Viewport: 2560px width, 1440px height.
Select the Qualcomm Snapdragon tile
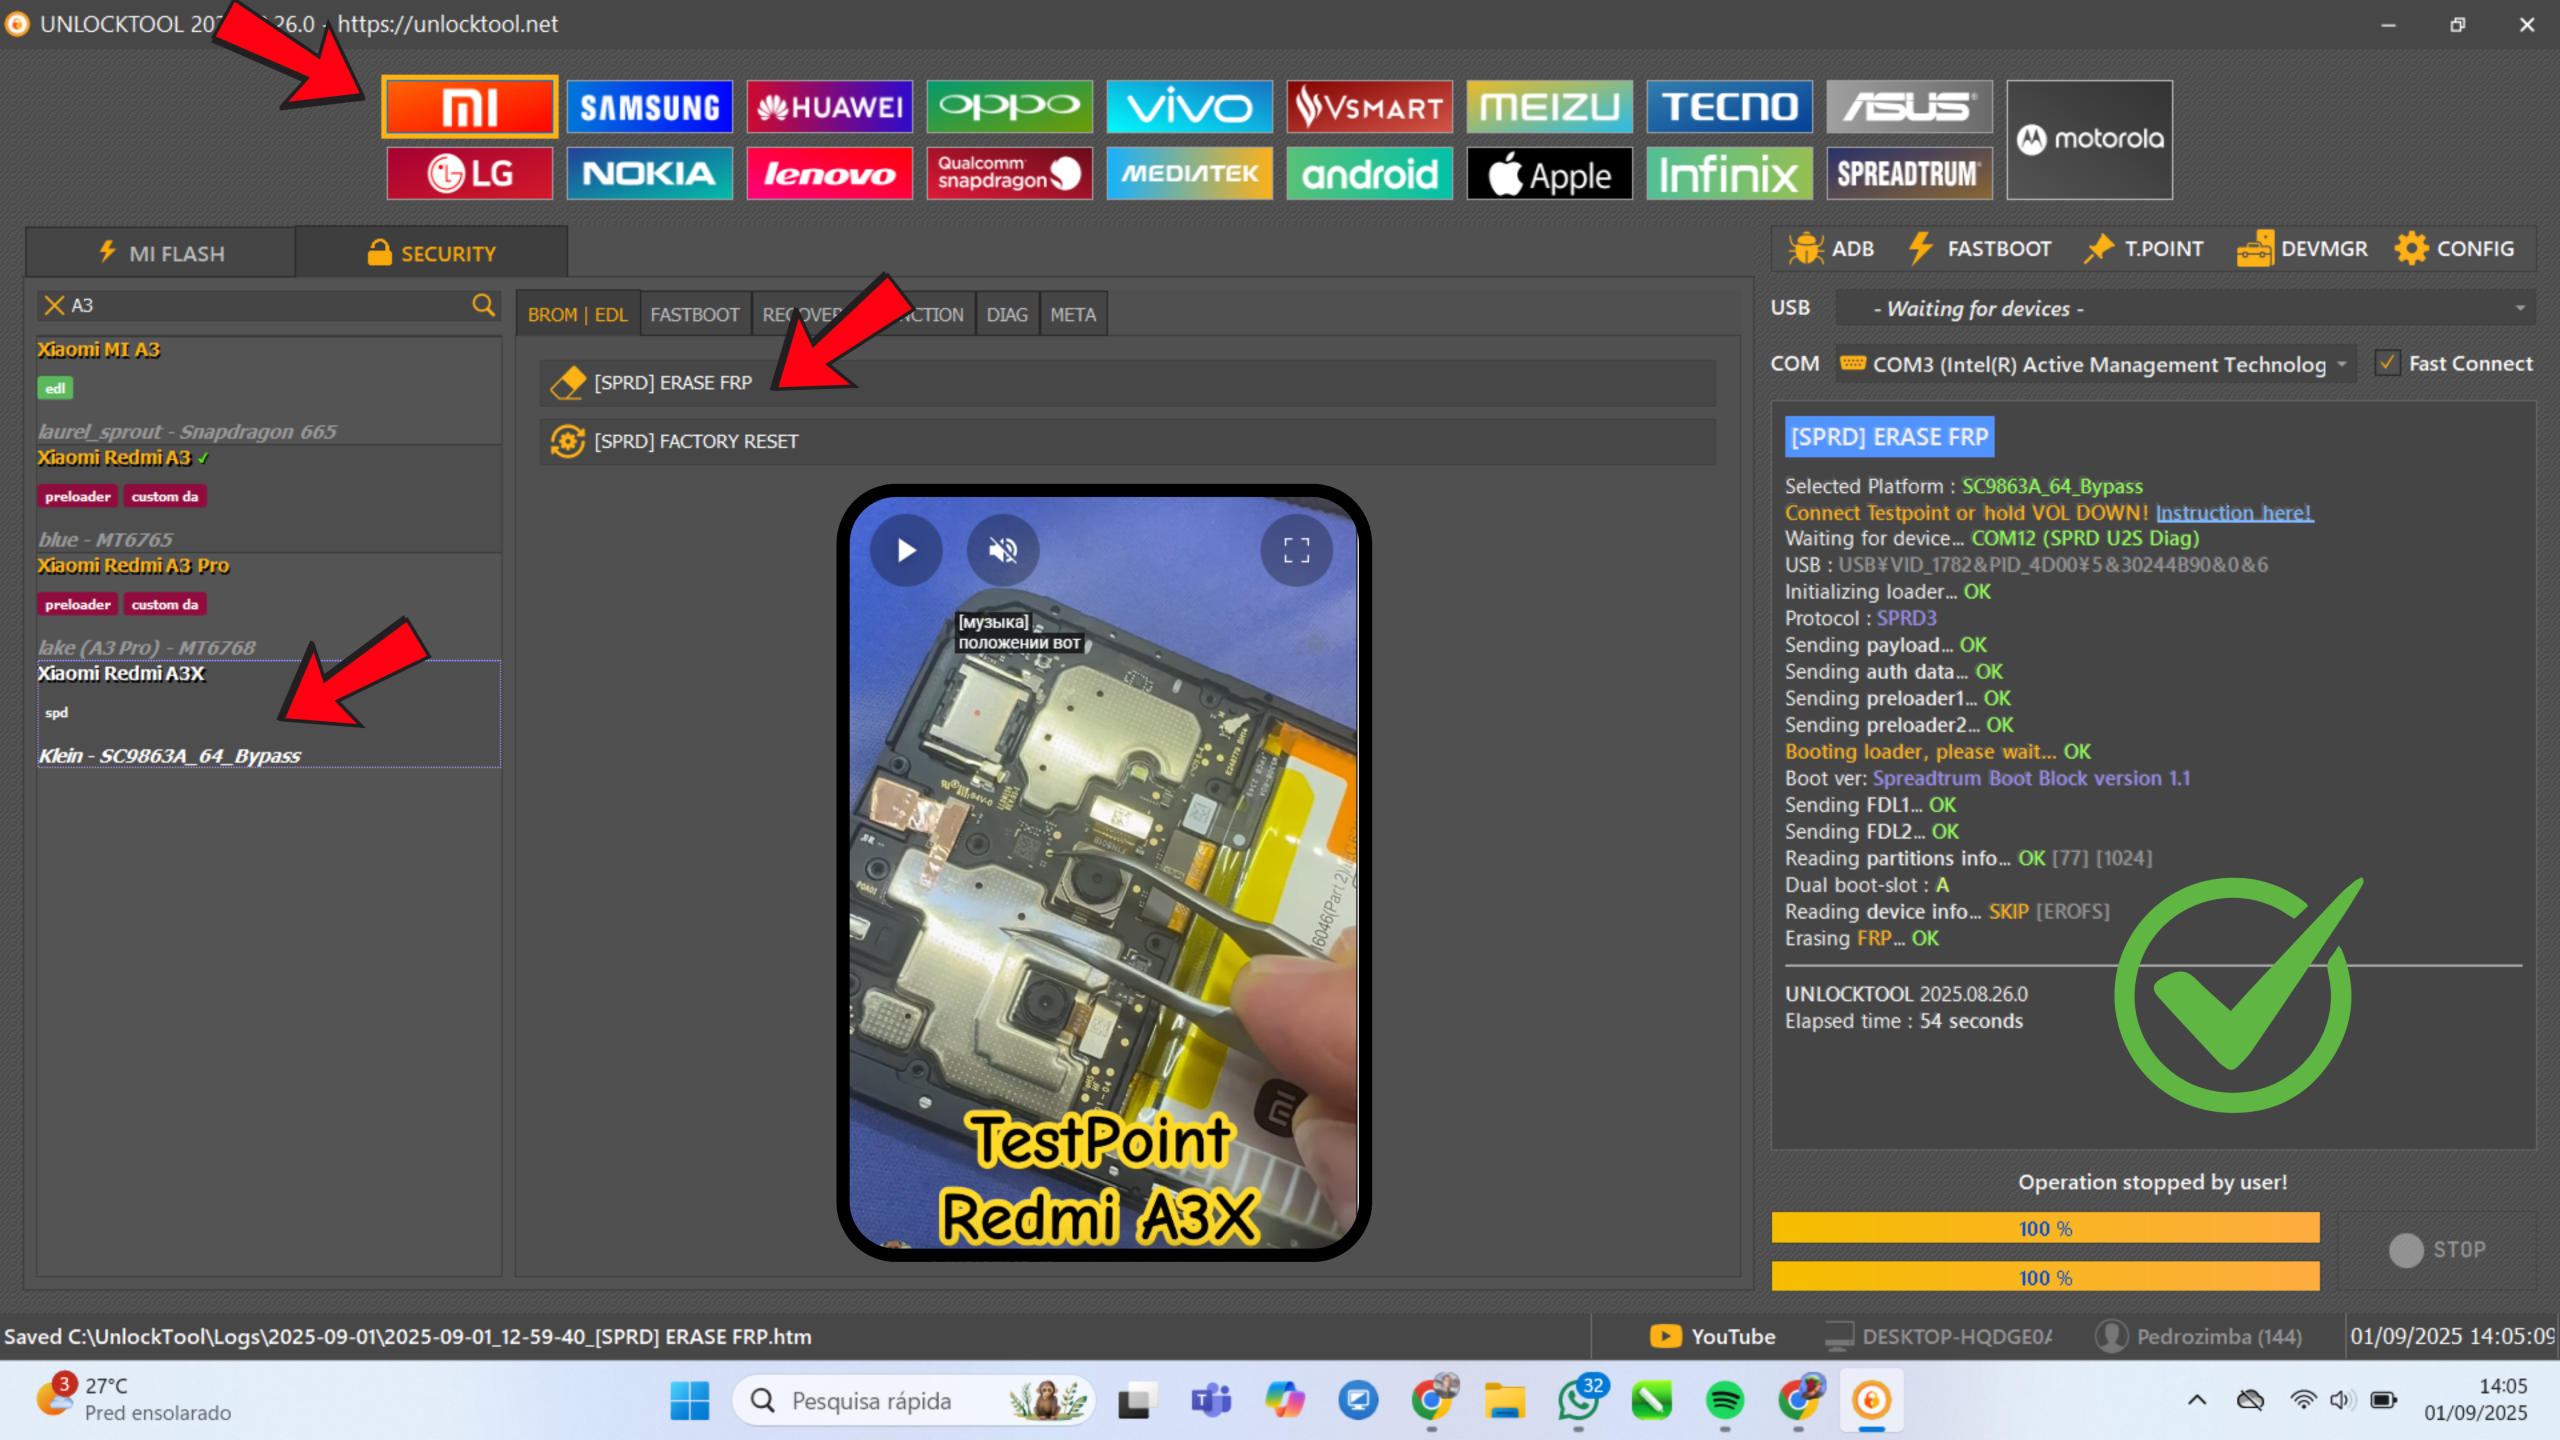coord(1009,173)
